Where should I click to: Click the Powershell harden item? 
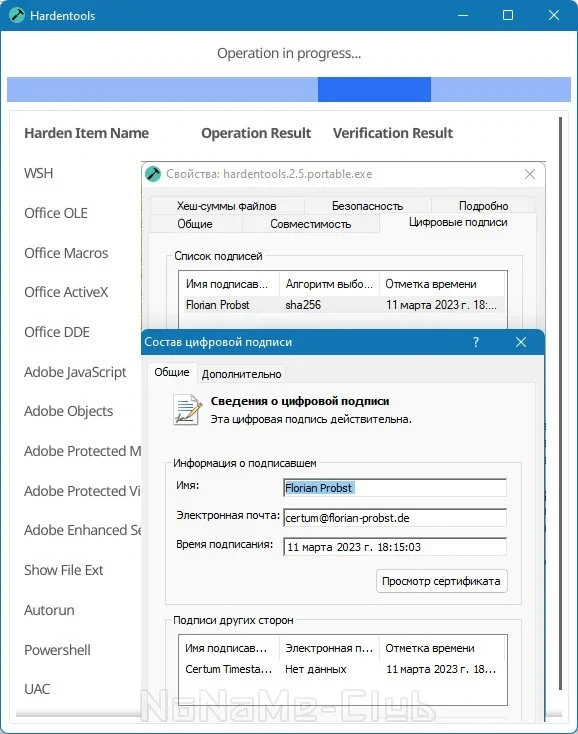[x=57, y=650]
